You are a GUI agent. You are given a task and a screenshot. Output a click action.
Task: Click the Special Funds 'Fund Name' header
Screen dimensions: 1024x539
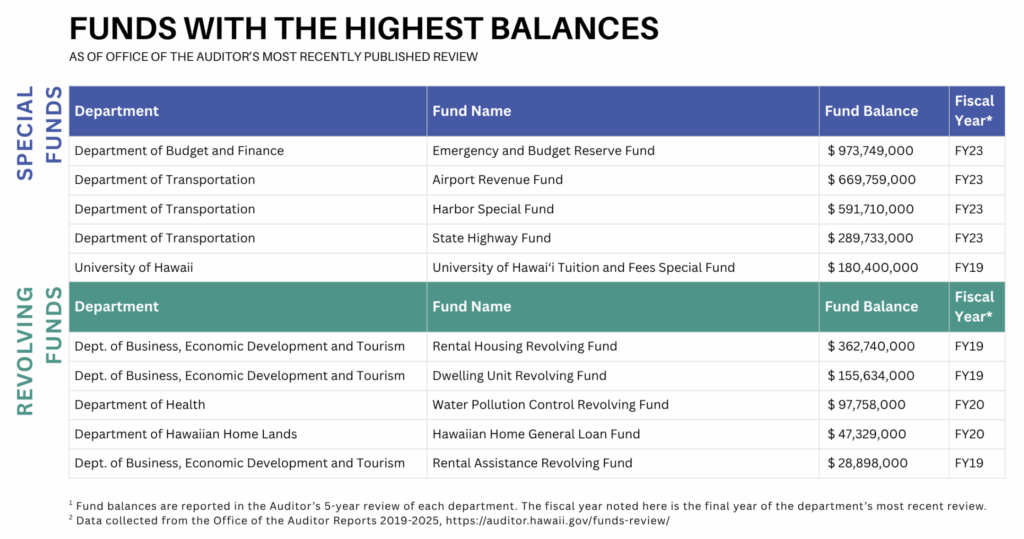pos(472,111)
